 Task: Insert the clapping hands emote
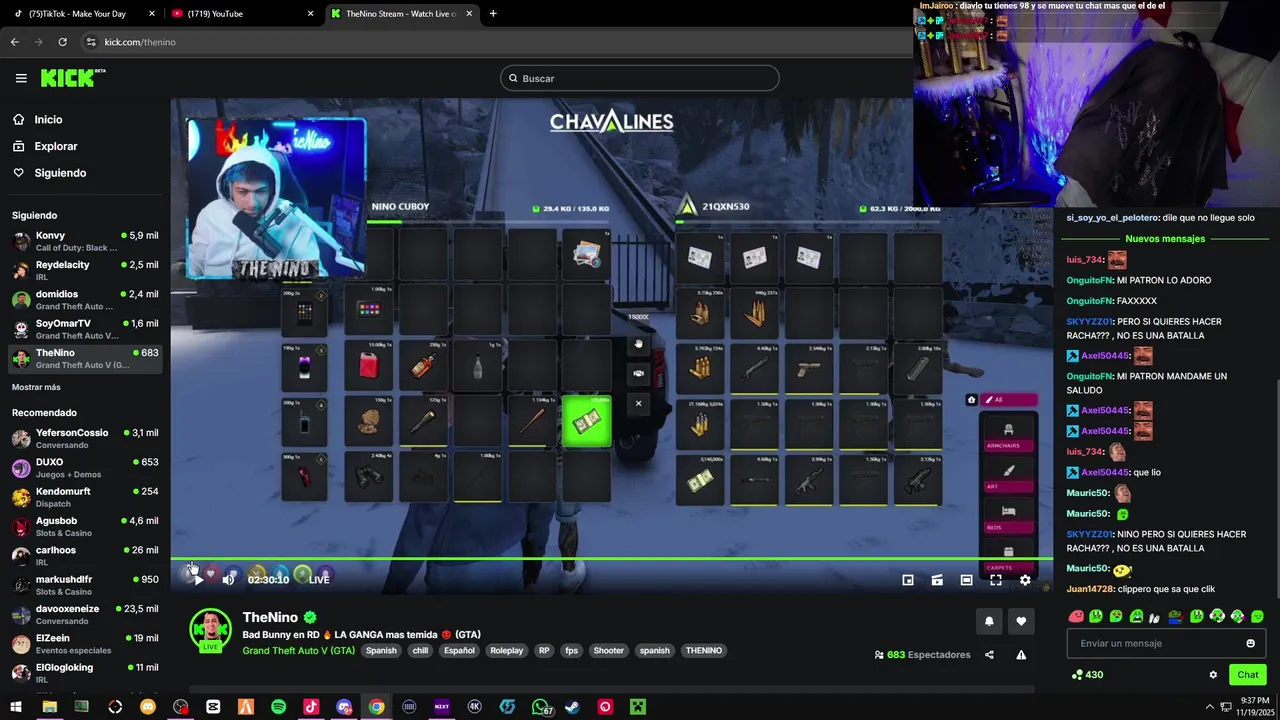point(1156,617)
